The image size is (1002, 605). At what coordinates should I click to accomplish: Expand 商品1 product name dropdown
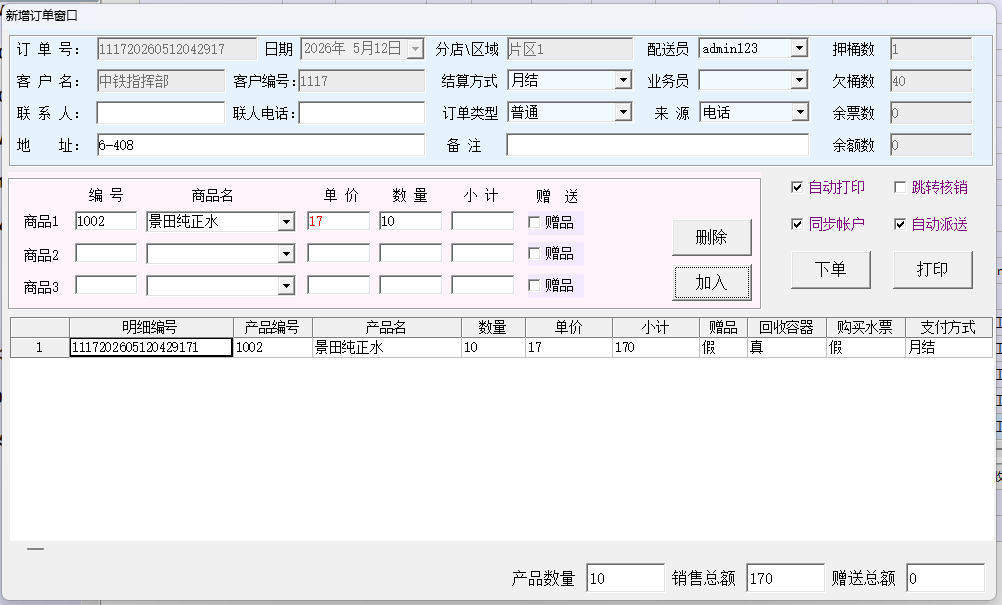click(x=286, y=222)
